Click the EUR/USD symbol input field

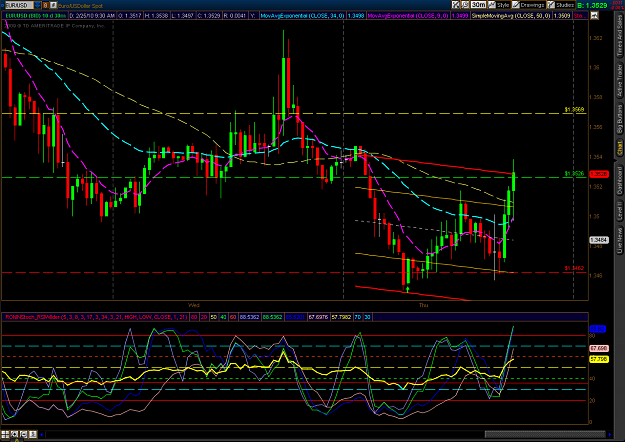[19, 5]
